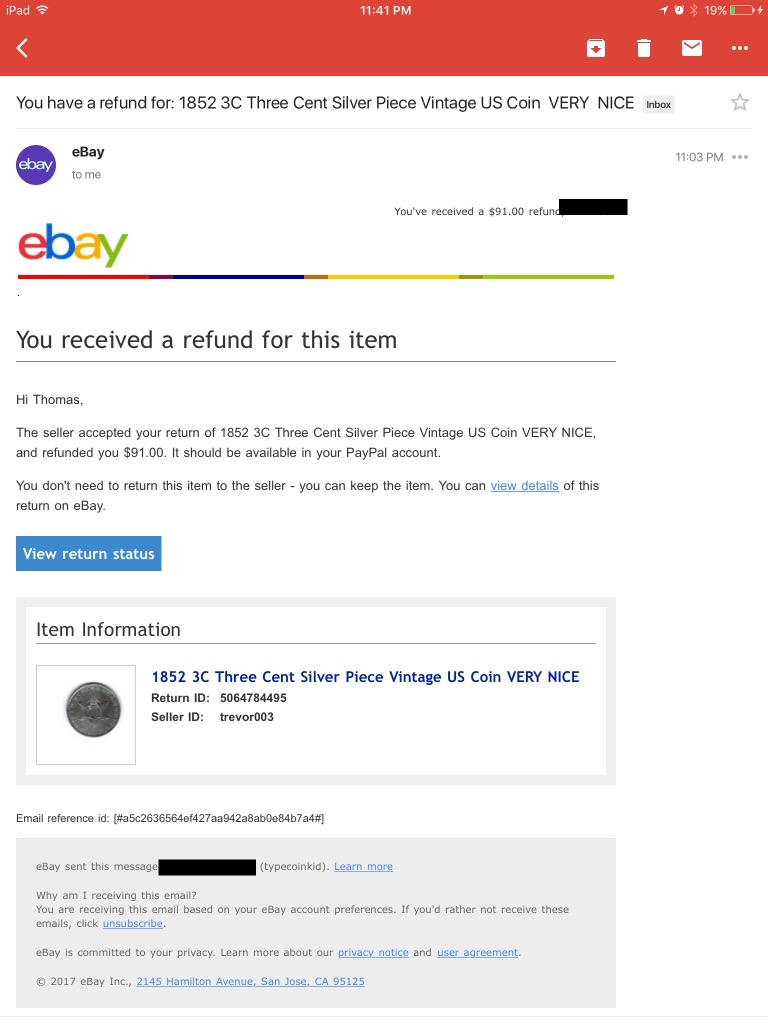768x1024 pixels.
Task: Open the coin item thumbnail
Action: coord(86,714)
